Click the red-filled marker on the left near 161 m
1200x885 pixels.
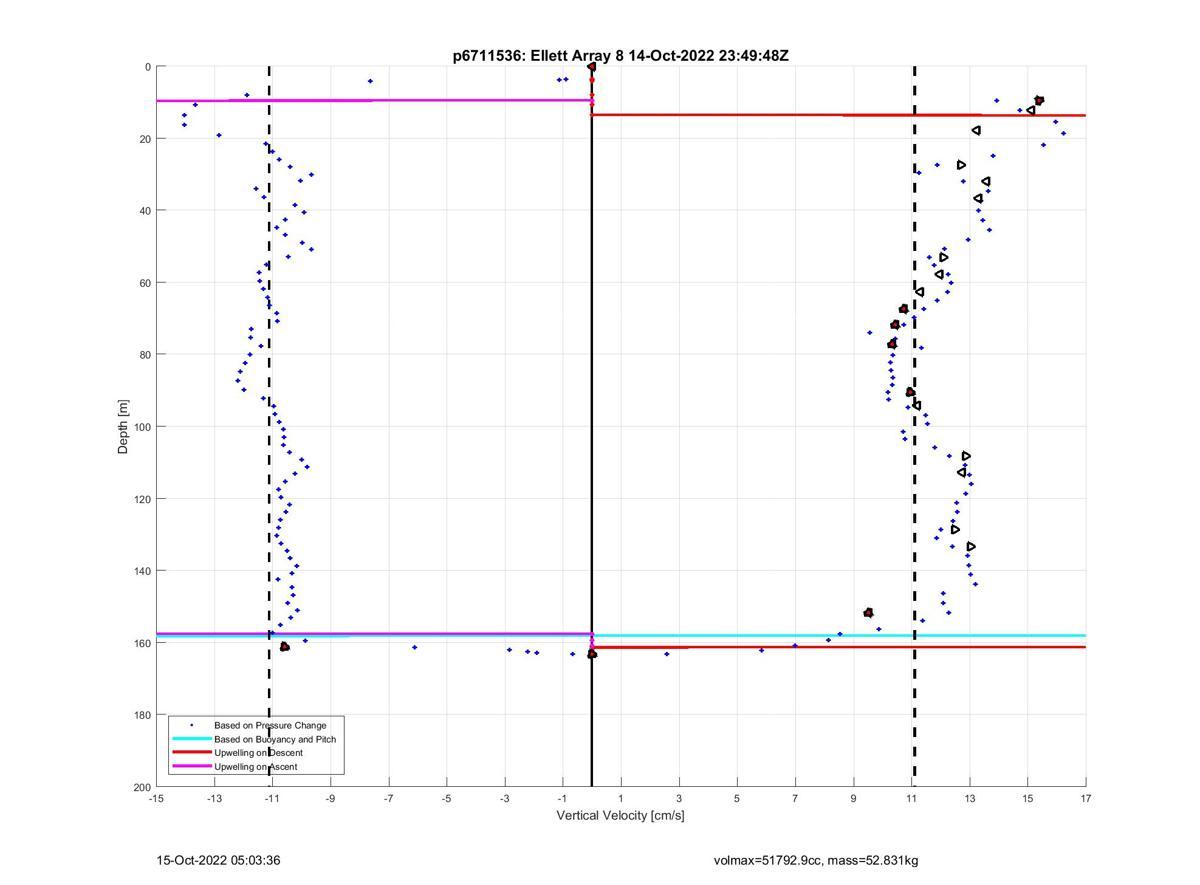(285, 647)
